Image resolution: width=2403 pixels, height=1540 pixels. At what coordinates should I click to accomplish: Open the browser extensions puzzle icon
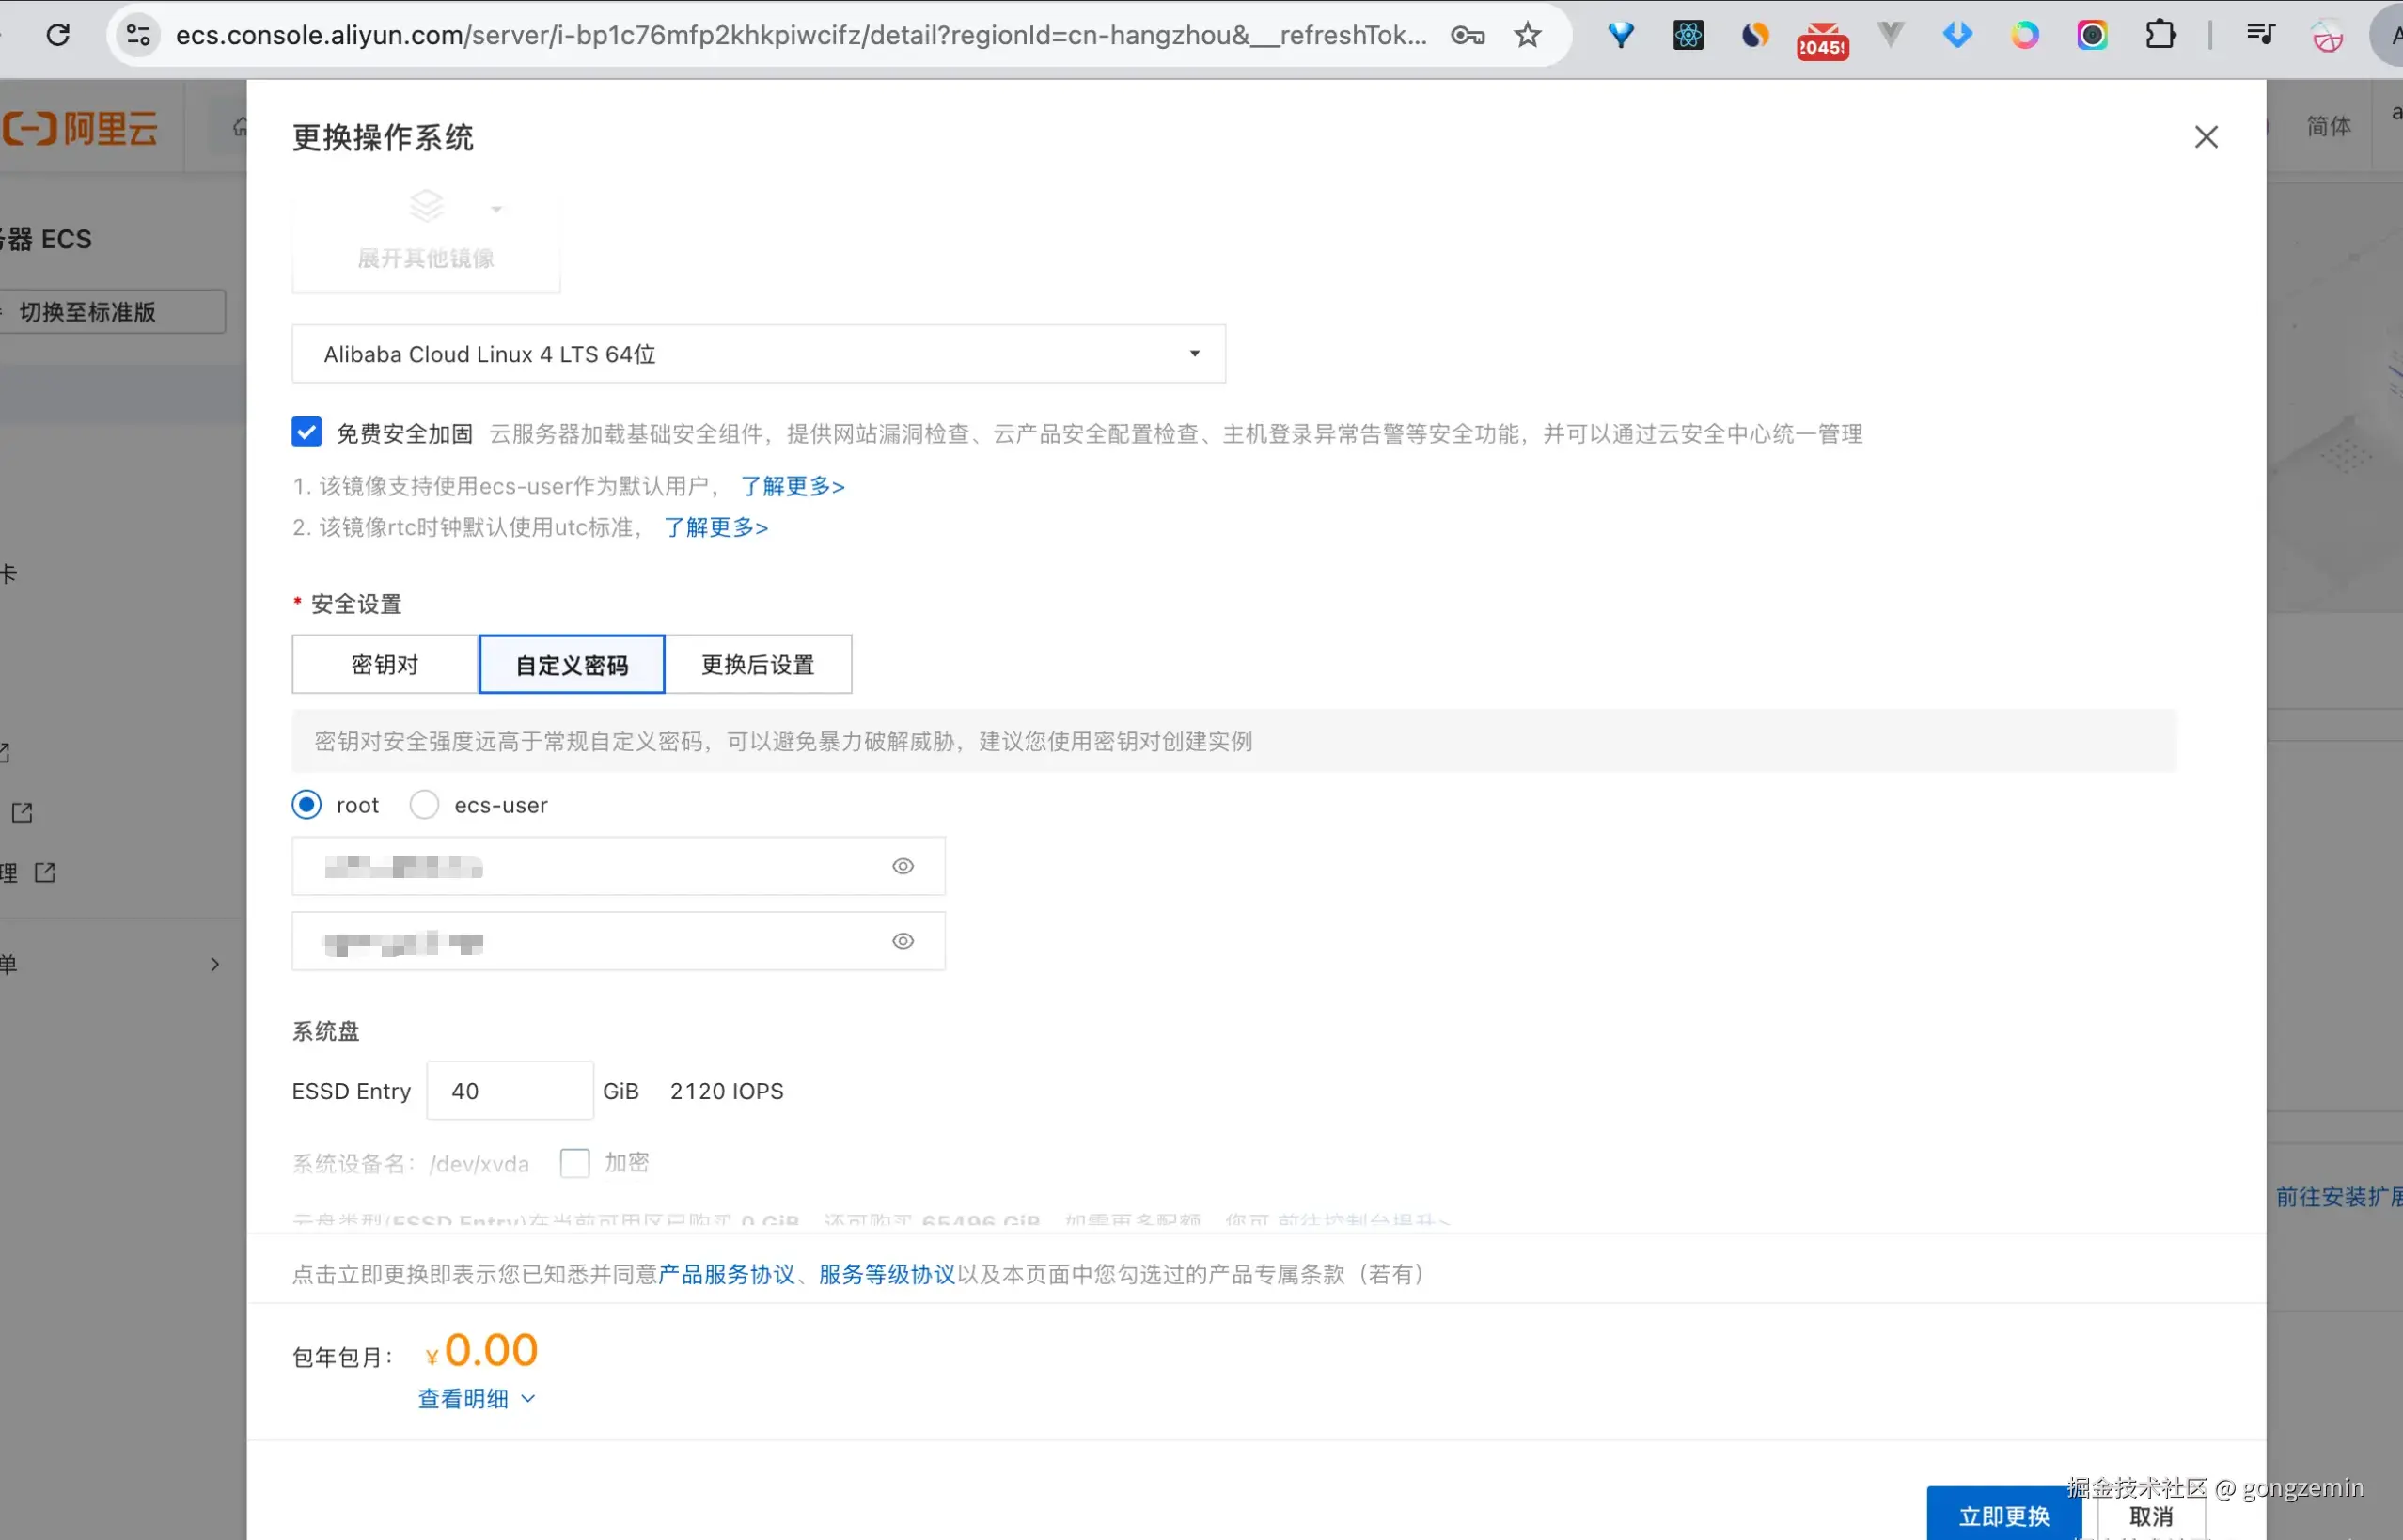pyautogui.click(x=2160, y=35)
